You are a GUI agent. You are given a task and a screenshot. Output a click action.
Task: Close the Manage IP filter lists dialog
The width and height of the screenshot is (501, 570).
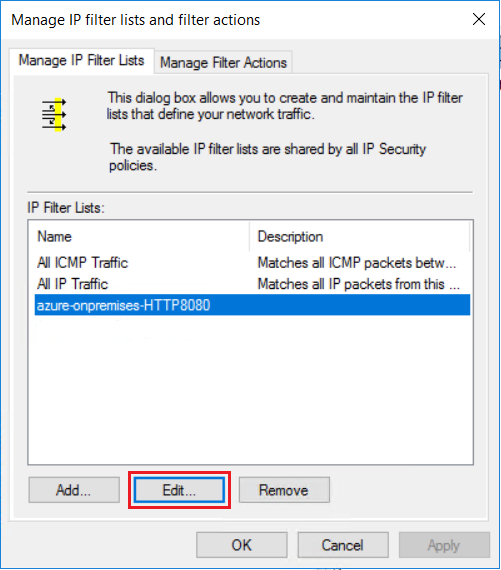(x=479, y=19)
